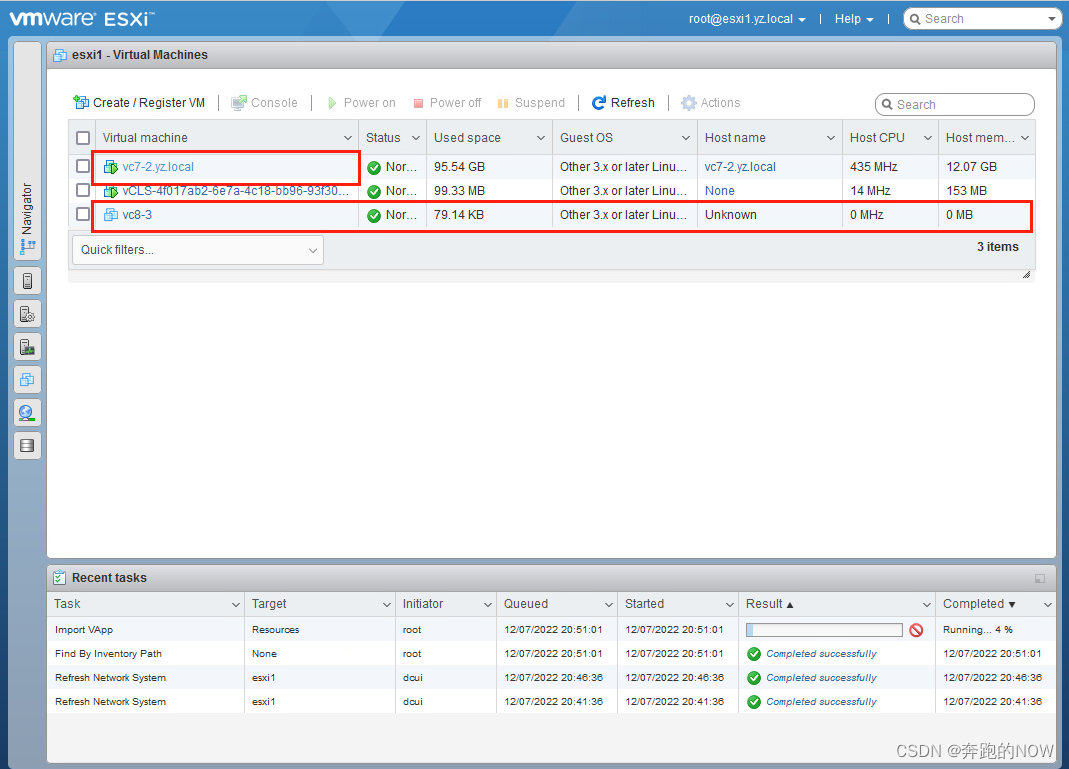
Task: Open Manage icon in Navigator sidebar
Action: point(27,314)
